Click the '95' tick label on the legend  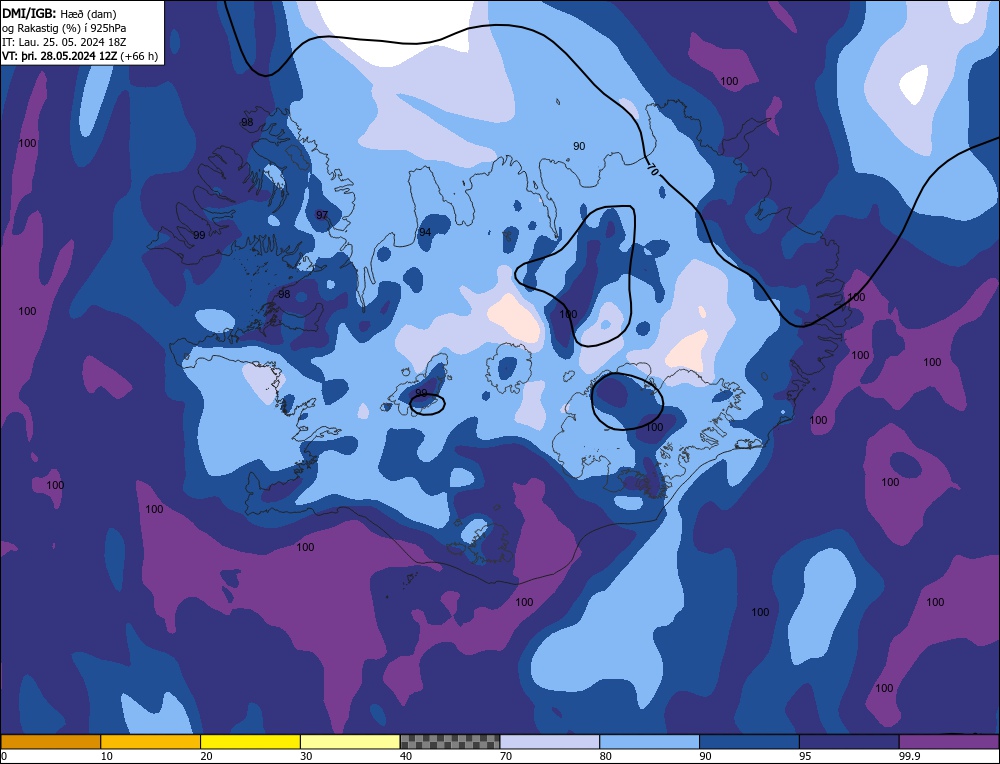click(805, 756)
